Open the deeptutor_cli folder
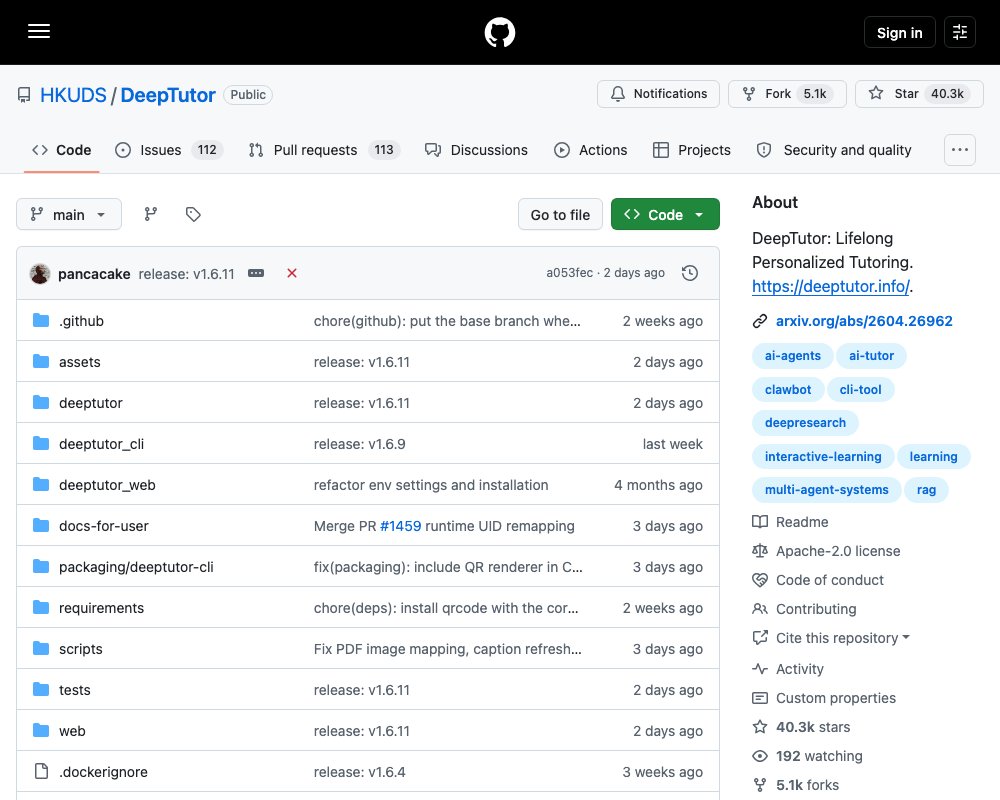Image resolution: width=1000 pixels, height=800 pixels. [101, 444]
